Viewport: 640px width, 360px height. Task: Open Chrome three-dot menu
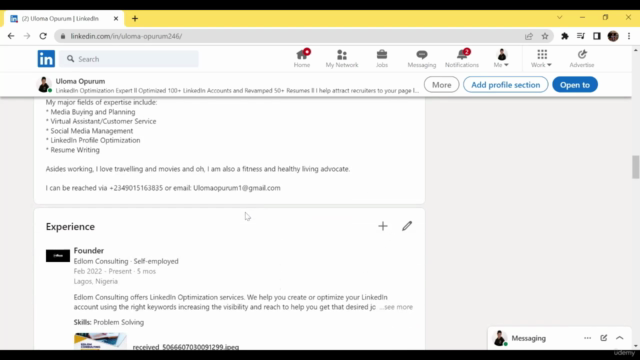click(629, 36)
